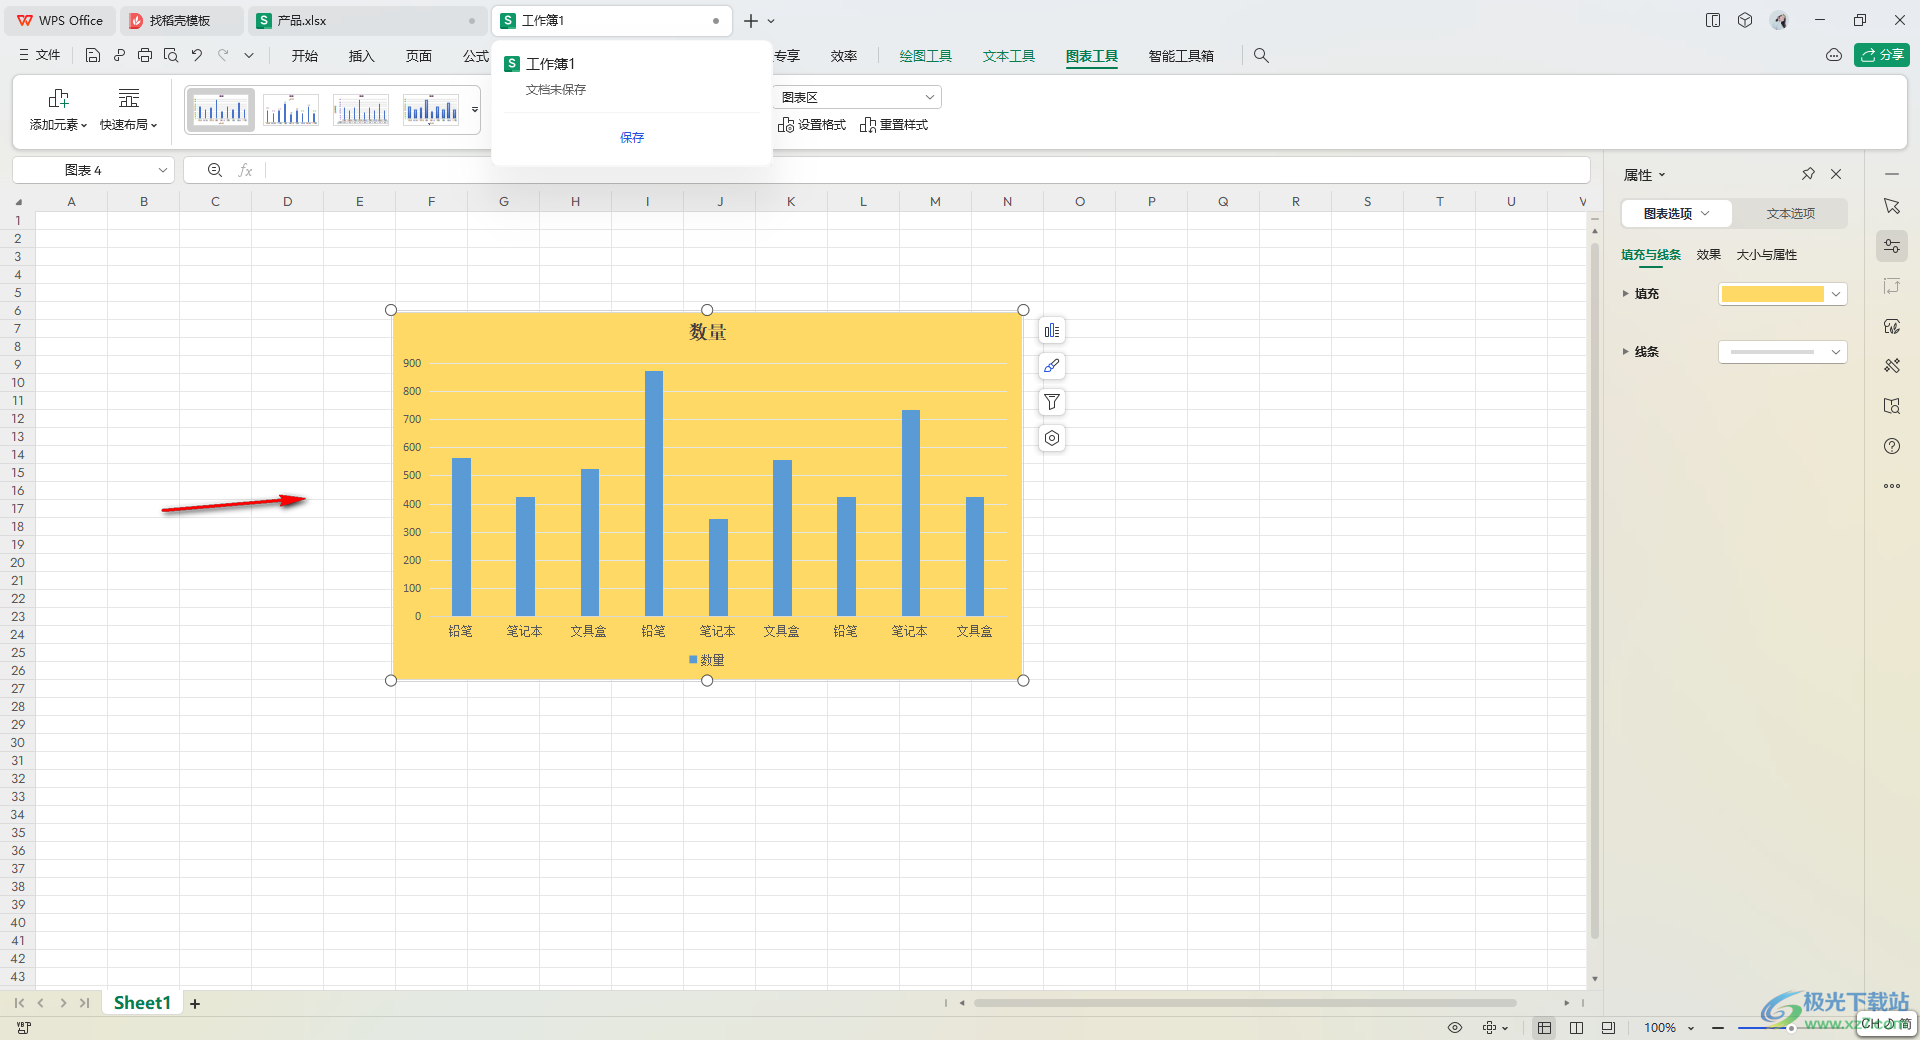
Task: Click the style gallery icon in right sidebar
Action: (x=1892, y=326)
